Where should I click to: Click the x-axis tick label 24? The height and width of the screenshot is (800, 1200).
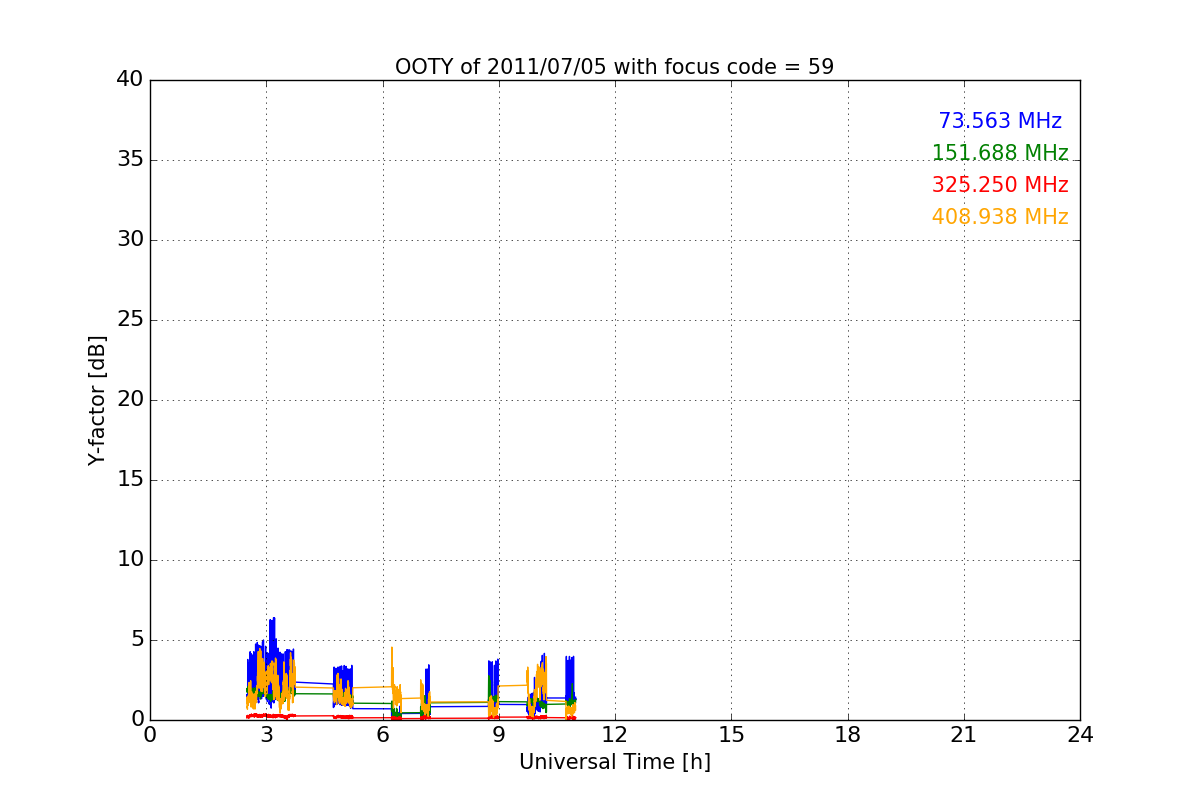1080,735
